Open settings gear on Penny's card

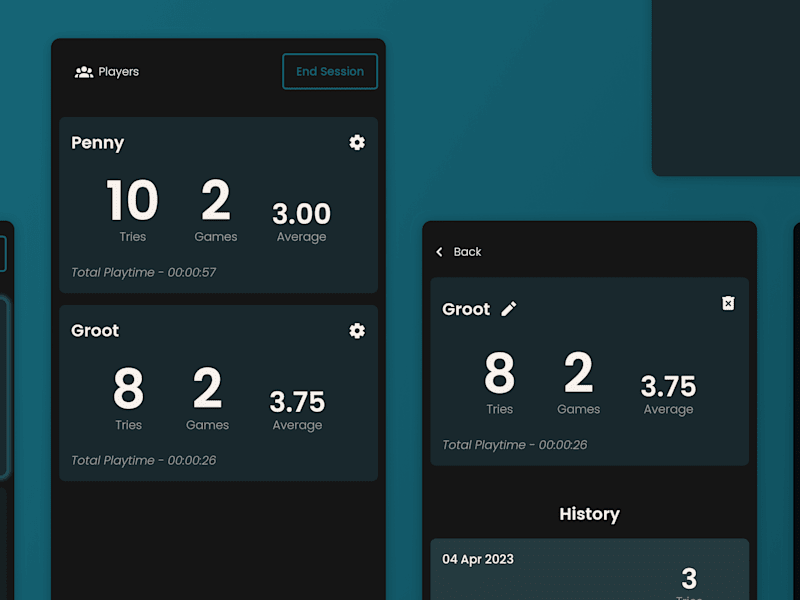coord(357,142)
